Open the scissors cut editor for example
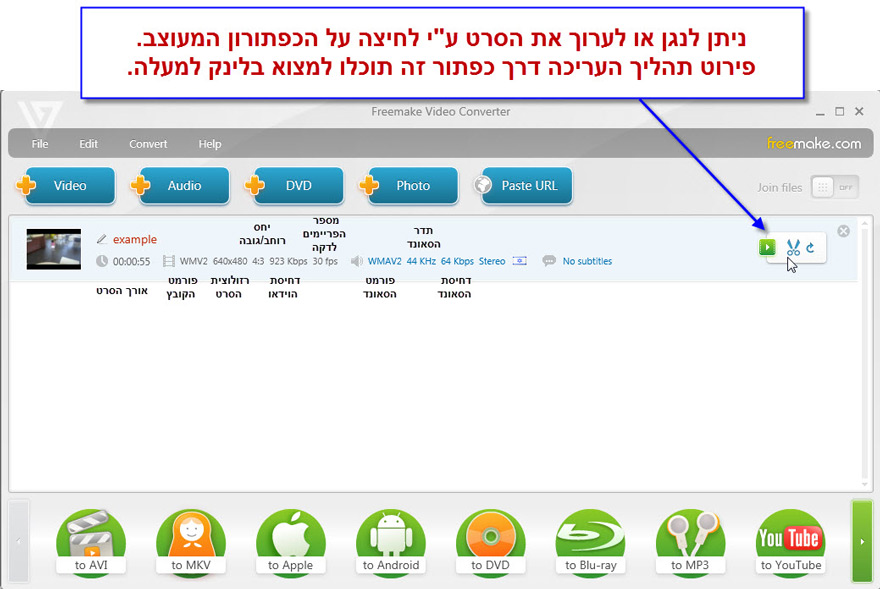This screenshot has width=880, height=589. point(792,248)
